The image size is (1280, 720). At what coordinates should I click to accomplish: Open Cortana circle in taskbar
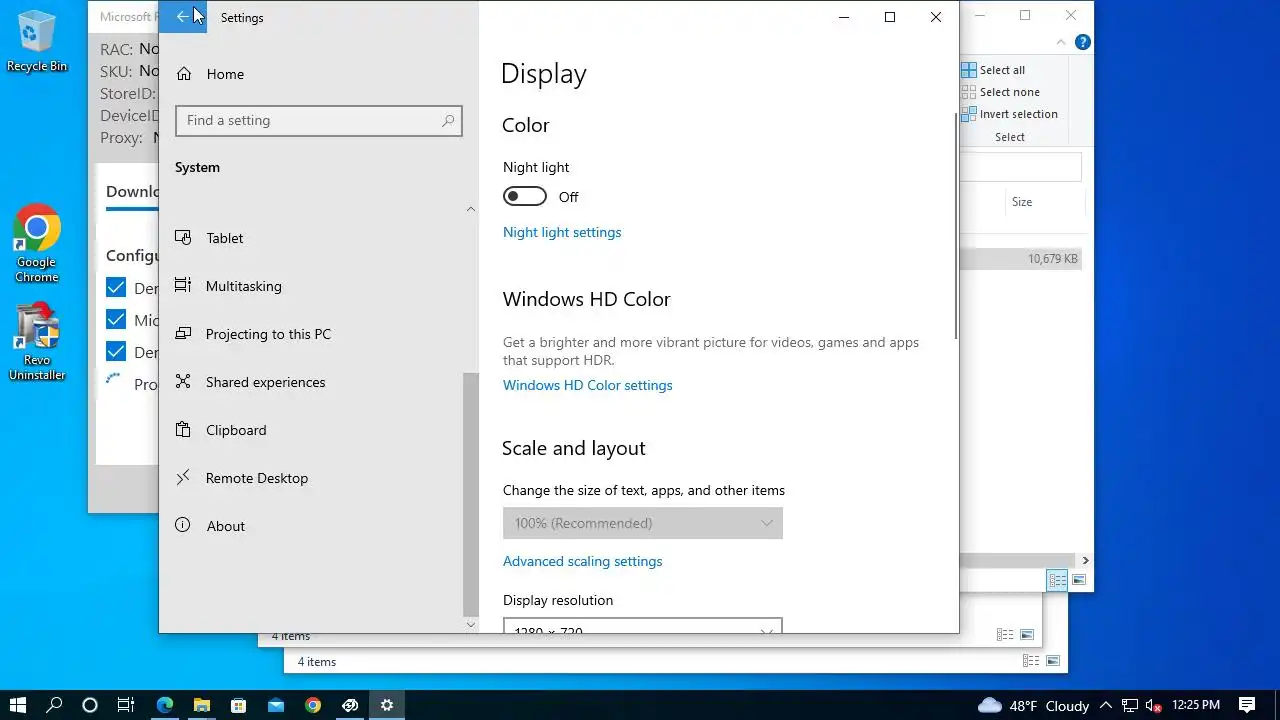coord(90,705)
